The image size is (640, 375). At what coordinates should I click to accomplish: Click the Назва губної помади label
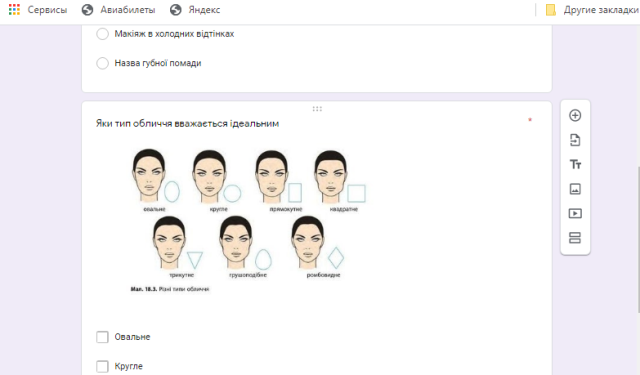(158, 63)
